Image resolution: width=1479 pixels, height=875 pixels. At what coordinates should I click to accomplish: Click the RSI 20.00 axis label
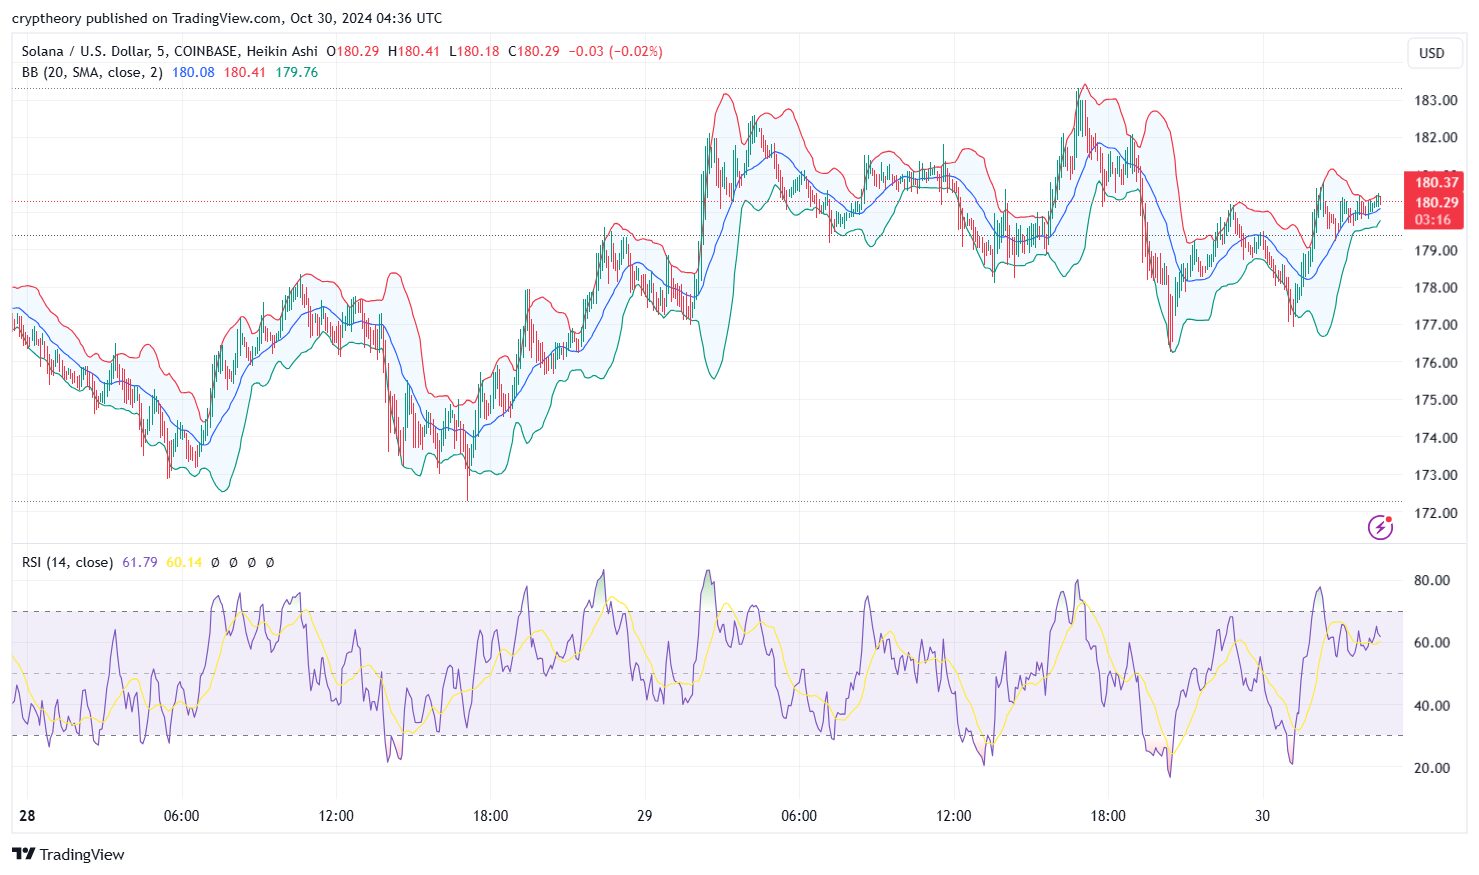coord(1431,768)
